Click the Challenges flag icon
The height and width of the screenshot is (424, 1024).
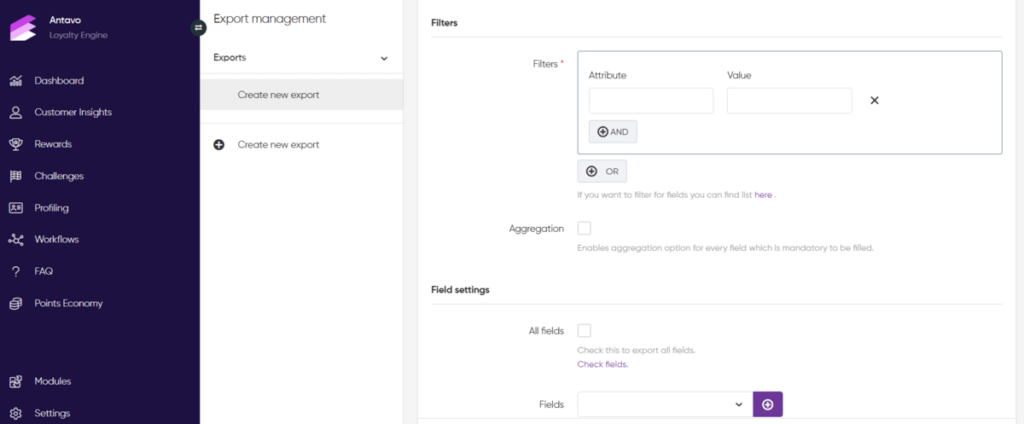[x=16, y=176]
